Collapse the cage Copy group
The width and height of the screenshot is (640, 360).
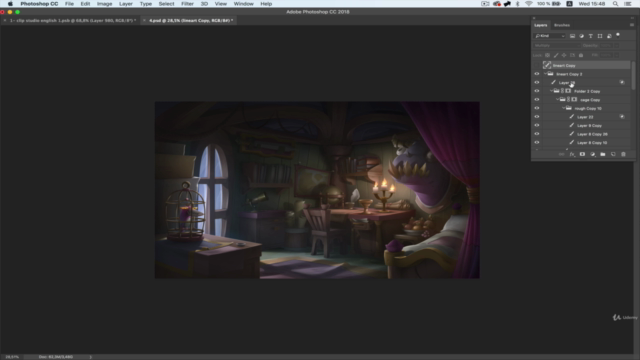pyautogui.click(x=558, y=100)
